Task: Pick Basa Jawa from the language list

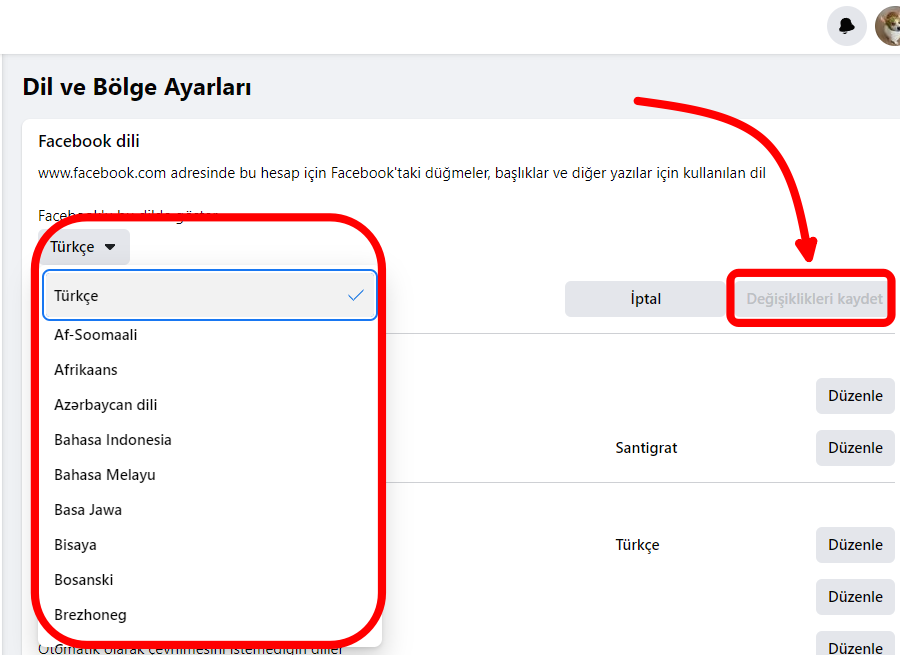Action: tap(88, 510)
